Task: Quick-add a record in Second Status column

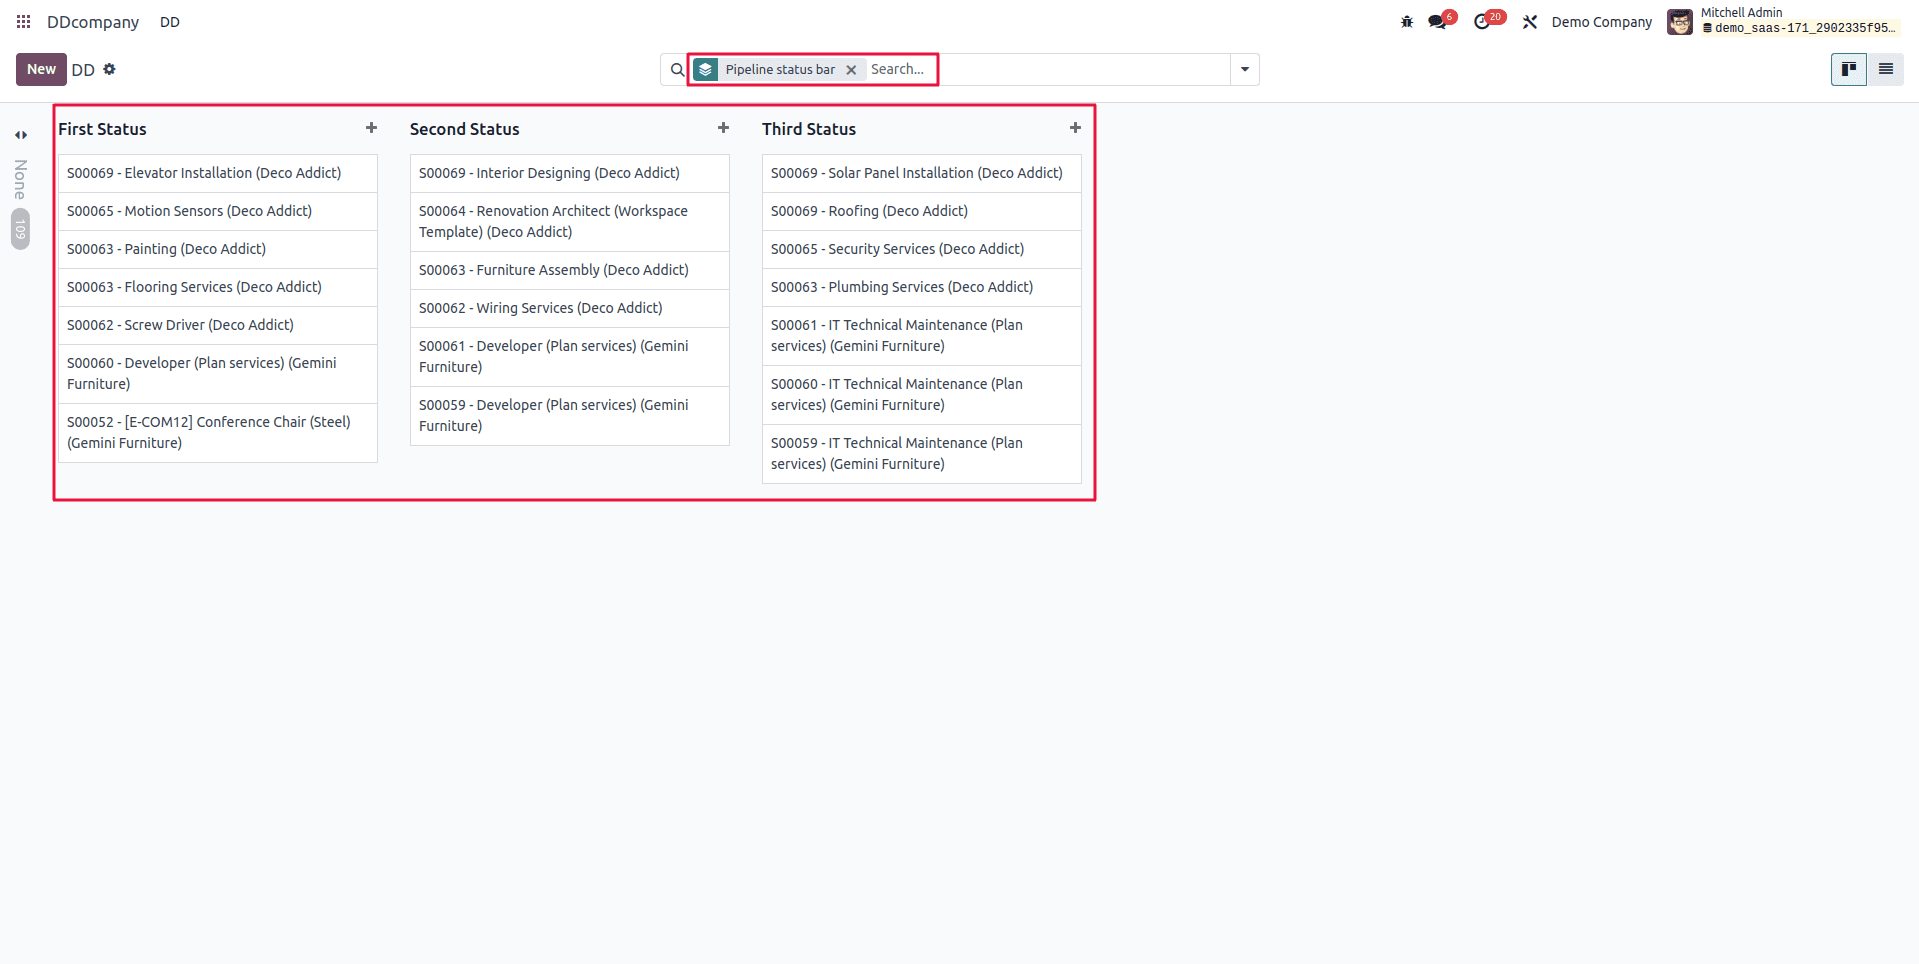Action: click(x=723, y=128)
